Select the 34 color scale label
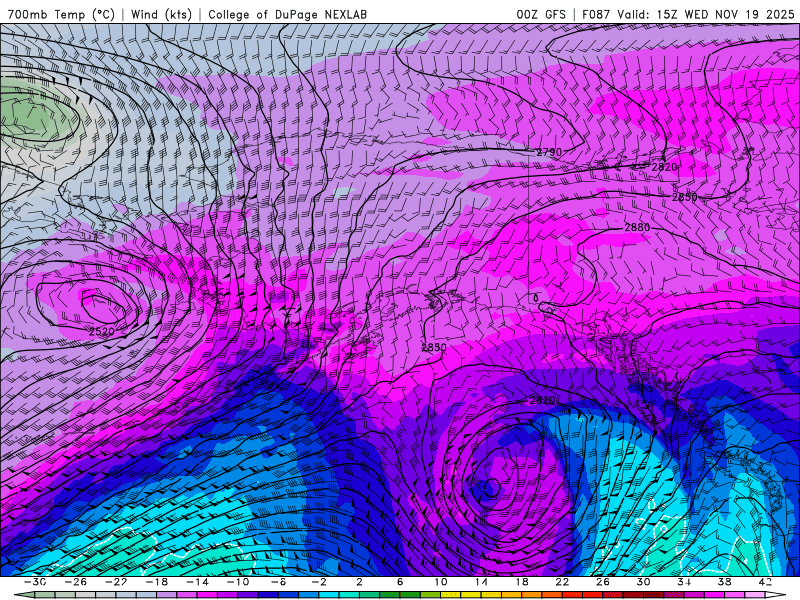This screenshot has height=600, width=800. (684, 582)
